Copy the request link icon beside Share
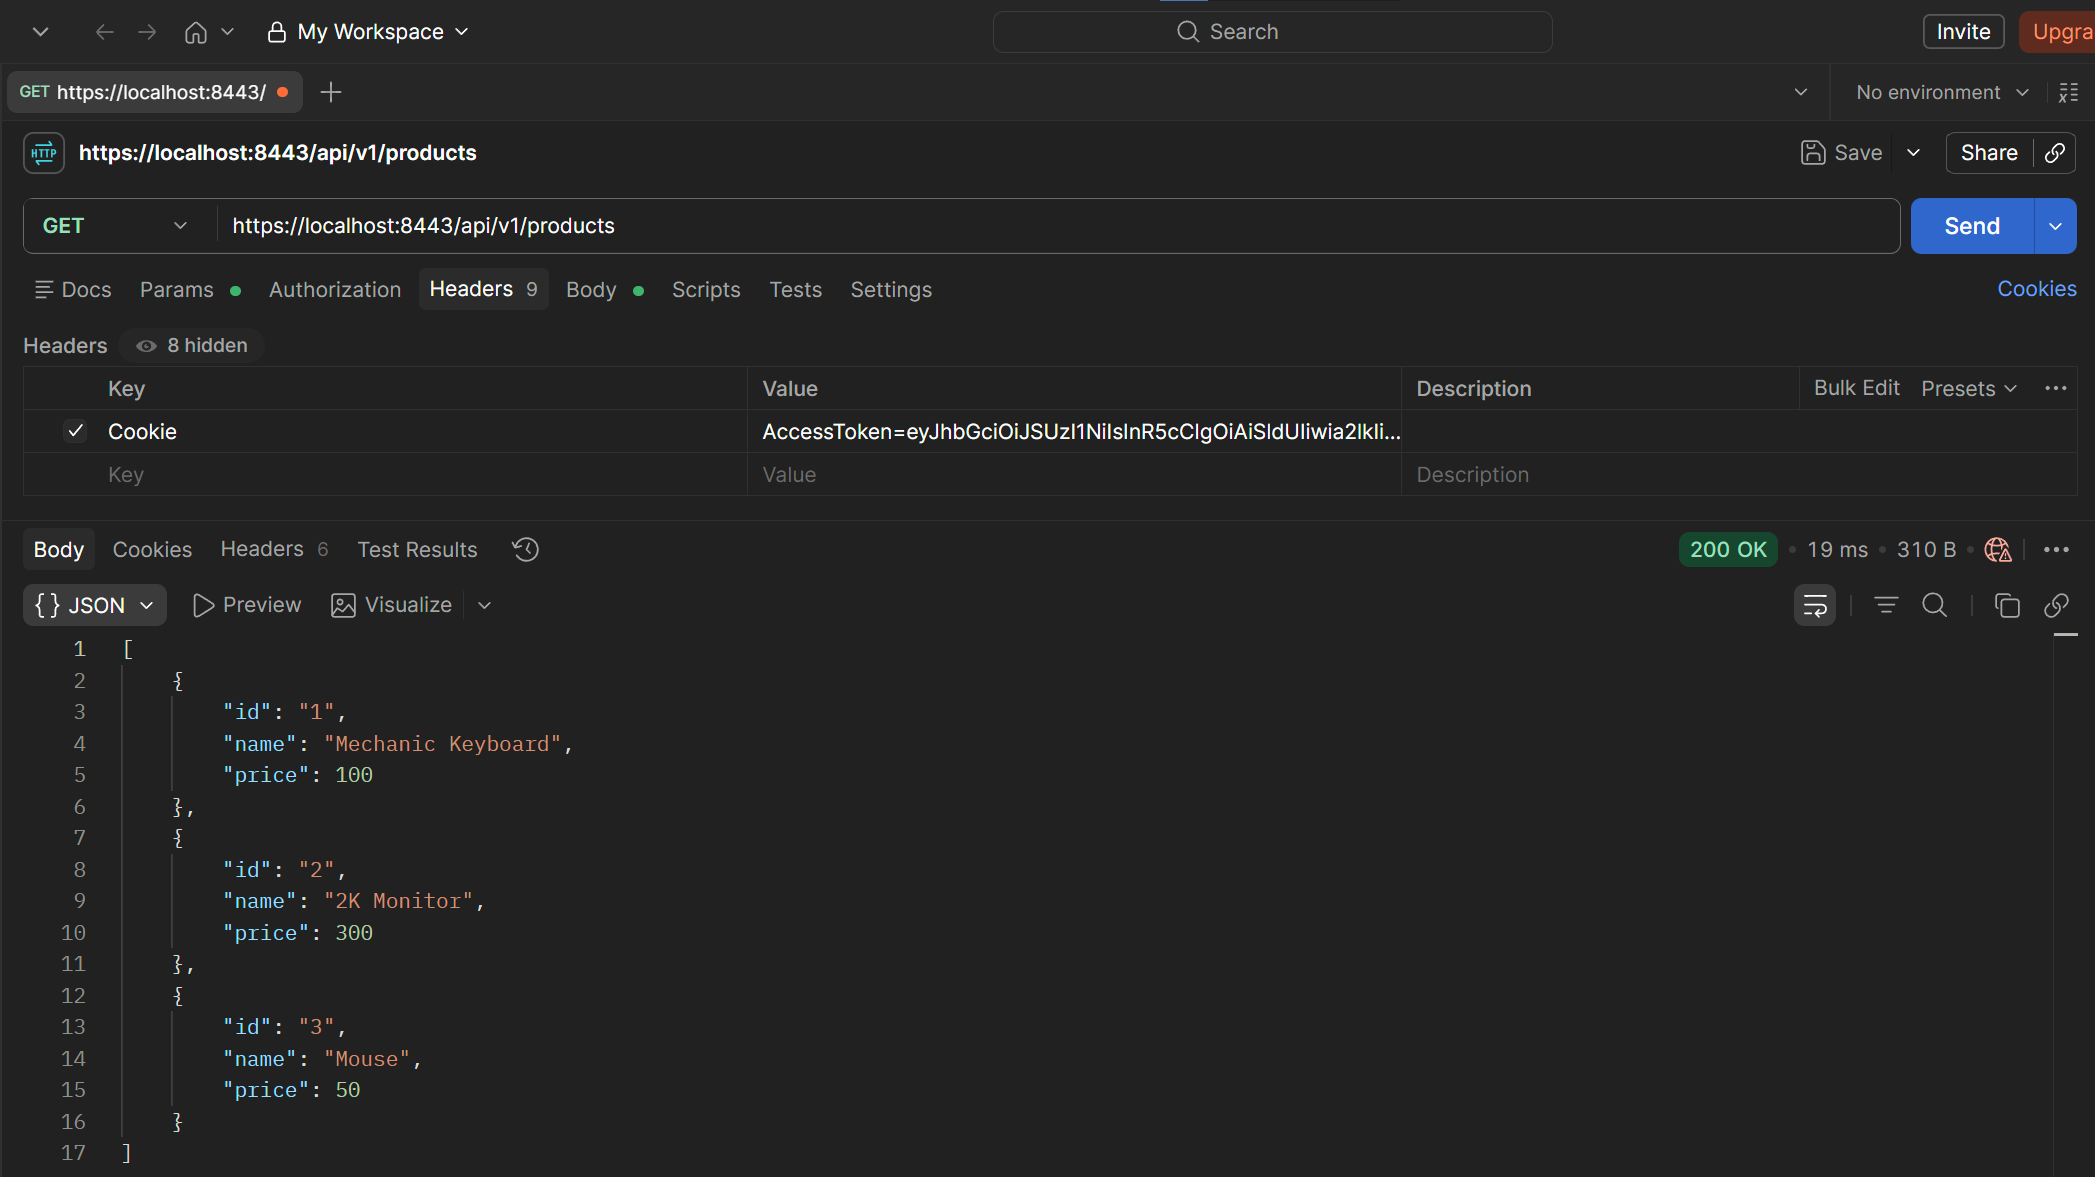The image size is (2095, 1177). tap(2055, 153)
